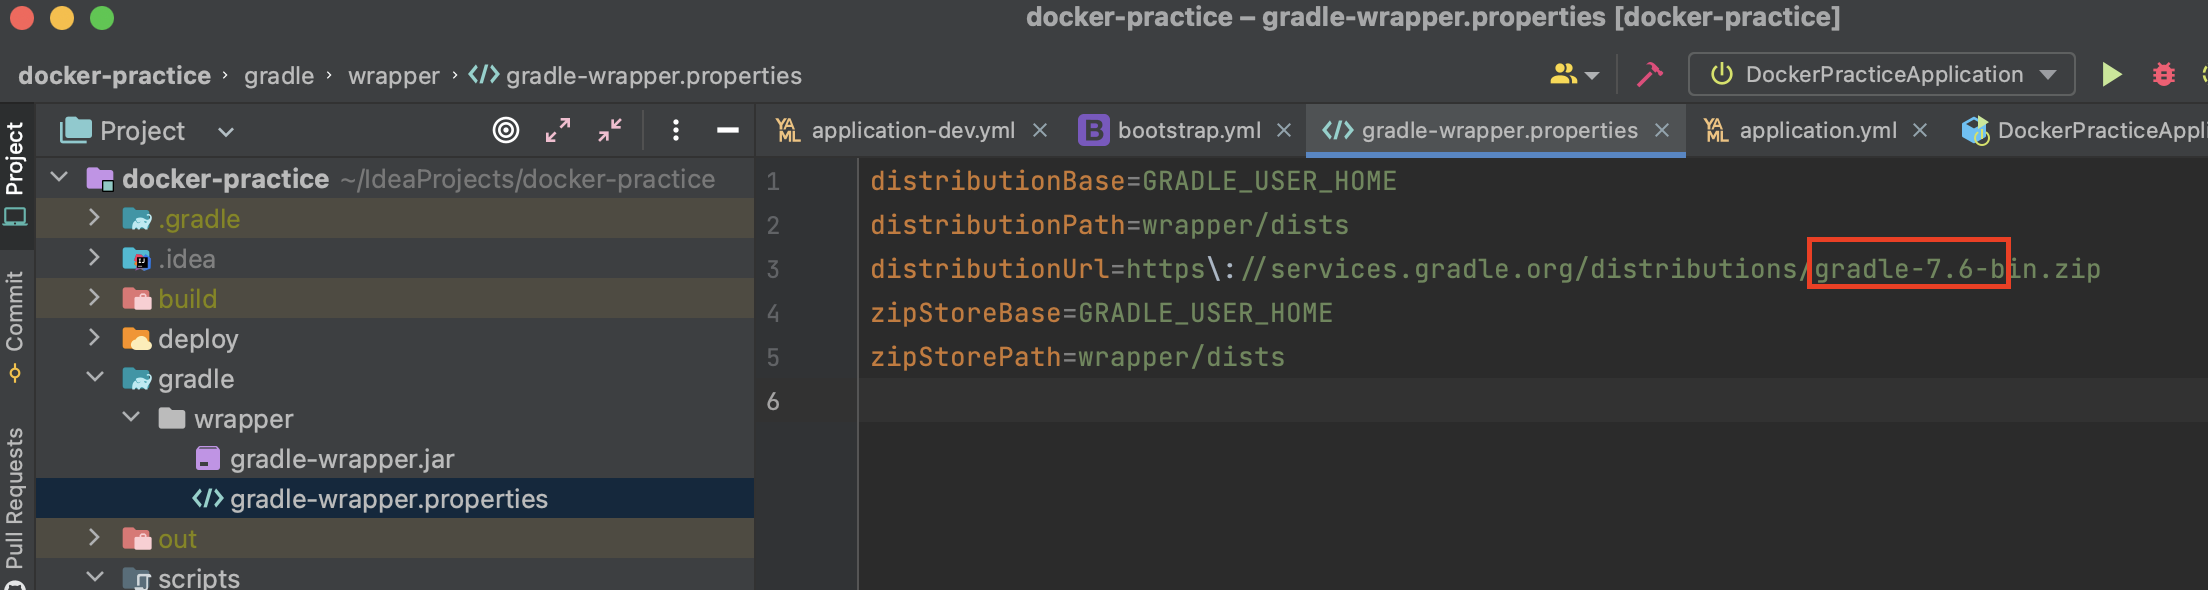2208x590 pixels.
Task: Open the Project panel options three-dot menu
Action: 676,130
